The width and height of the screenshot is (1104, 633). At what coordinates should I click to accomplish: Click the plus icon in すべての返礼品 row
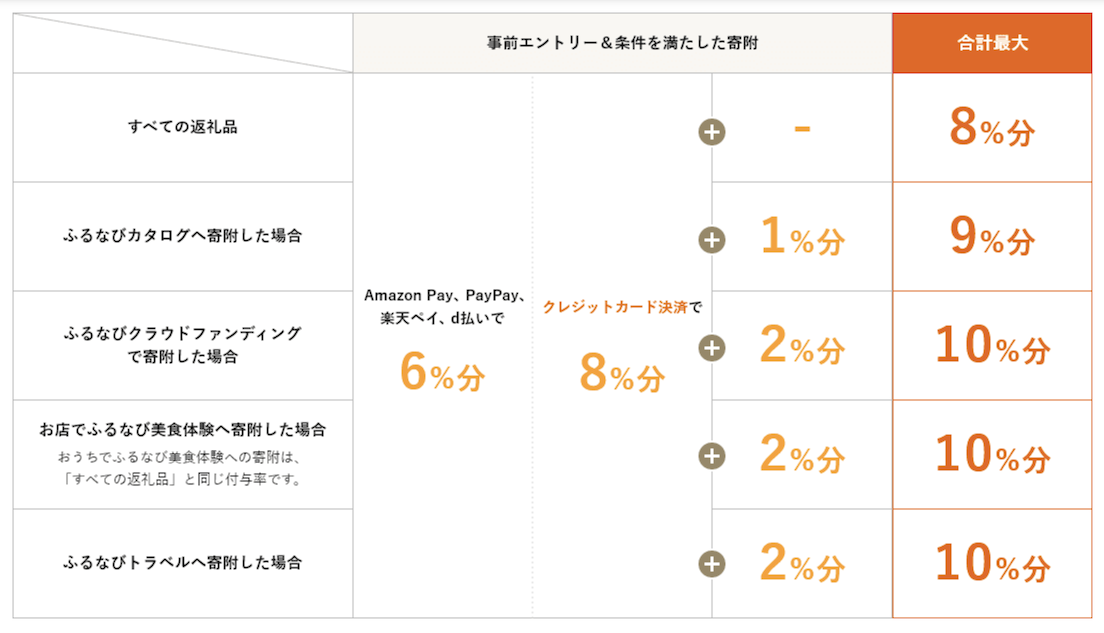point(712,132)
